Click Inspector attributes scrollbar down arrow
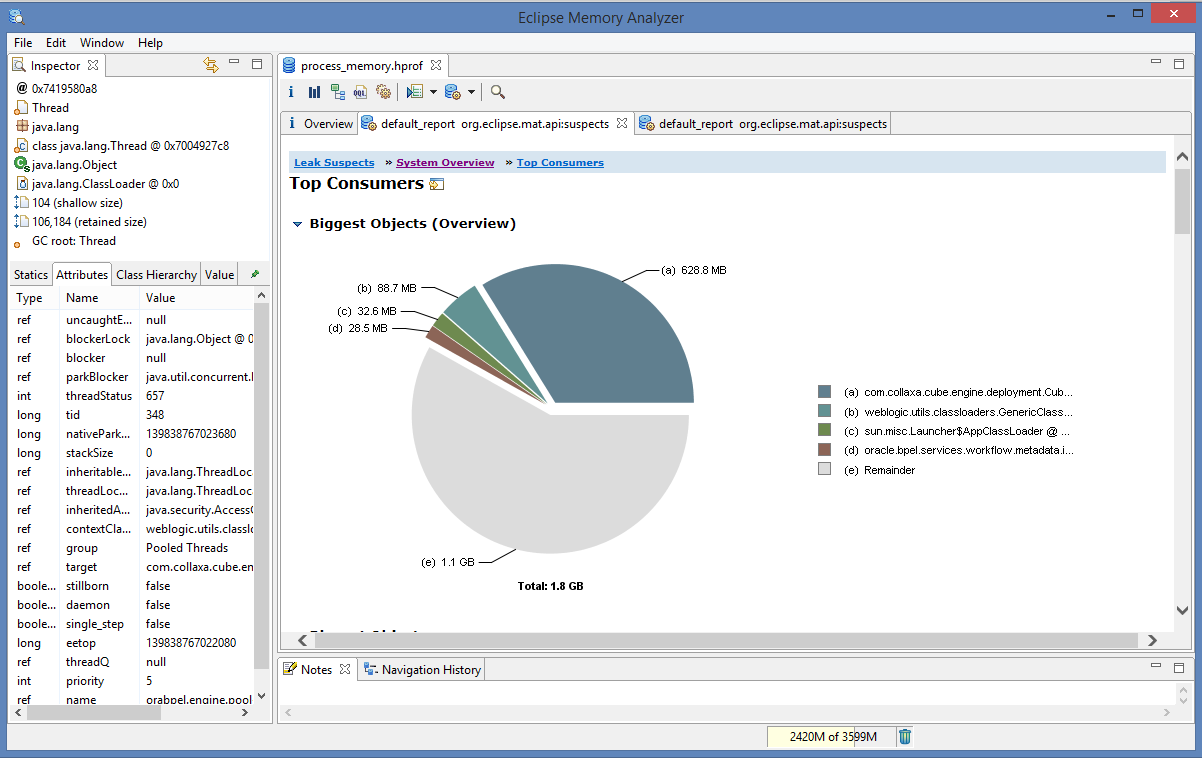This screenshot has width=1202, height=758. (x=262, y=696)
